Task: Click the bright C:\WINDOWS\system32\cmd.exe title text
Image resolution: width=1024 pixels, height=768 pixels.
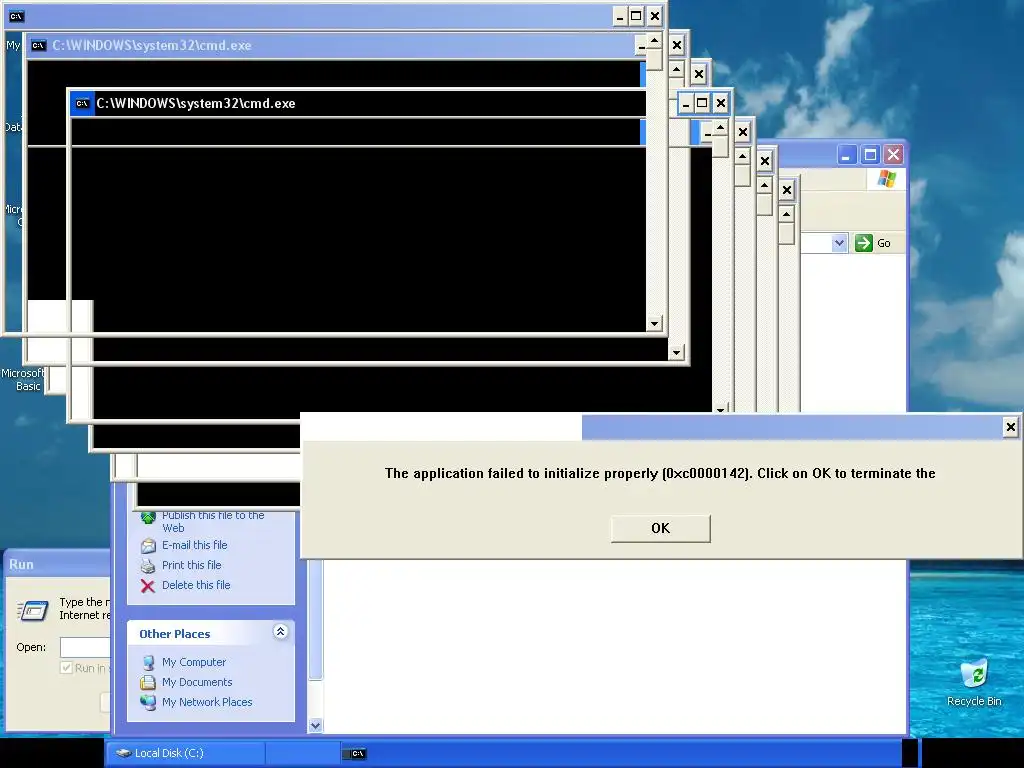Action: coord(196,103)
